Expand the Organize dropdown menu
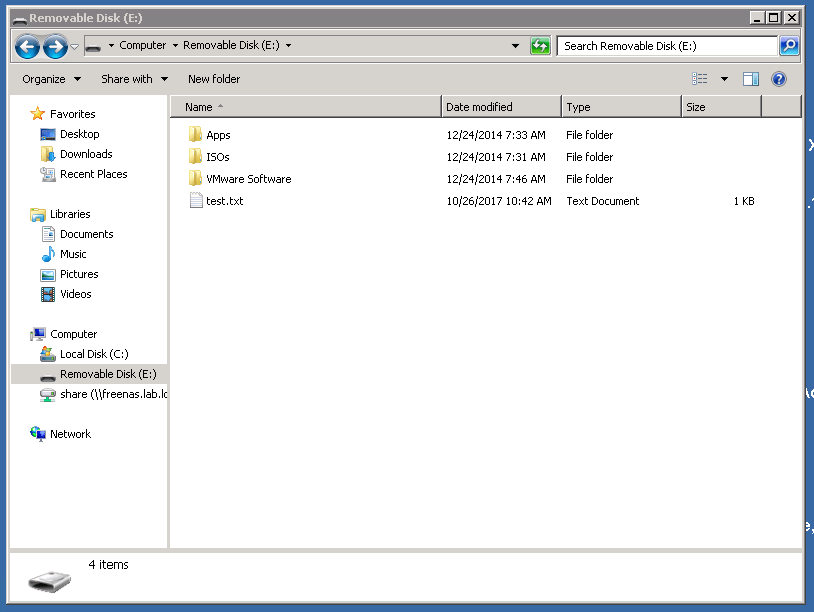This screenshot has height=612, width=814. (49, 79)
